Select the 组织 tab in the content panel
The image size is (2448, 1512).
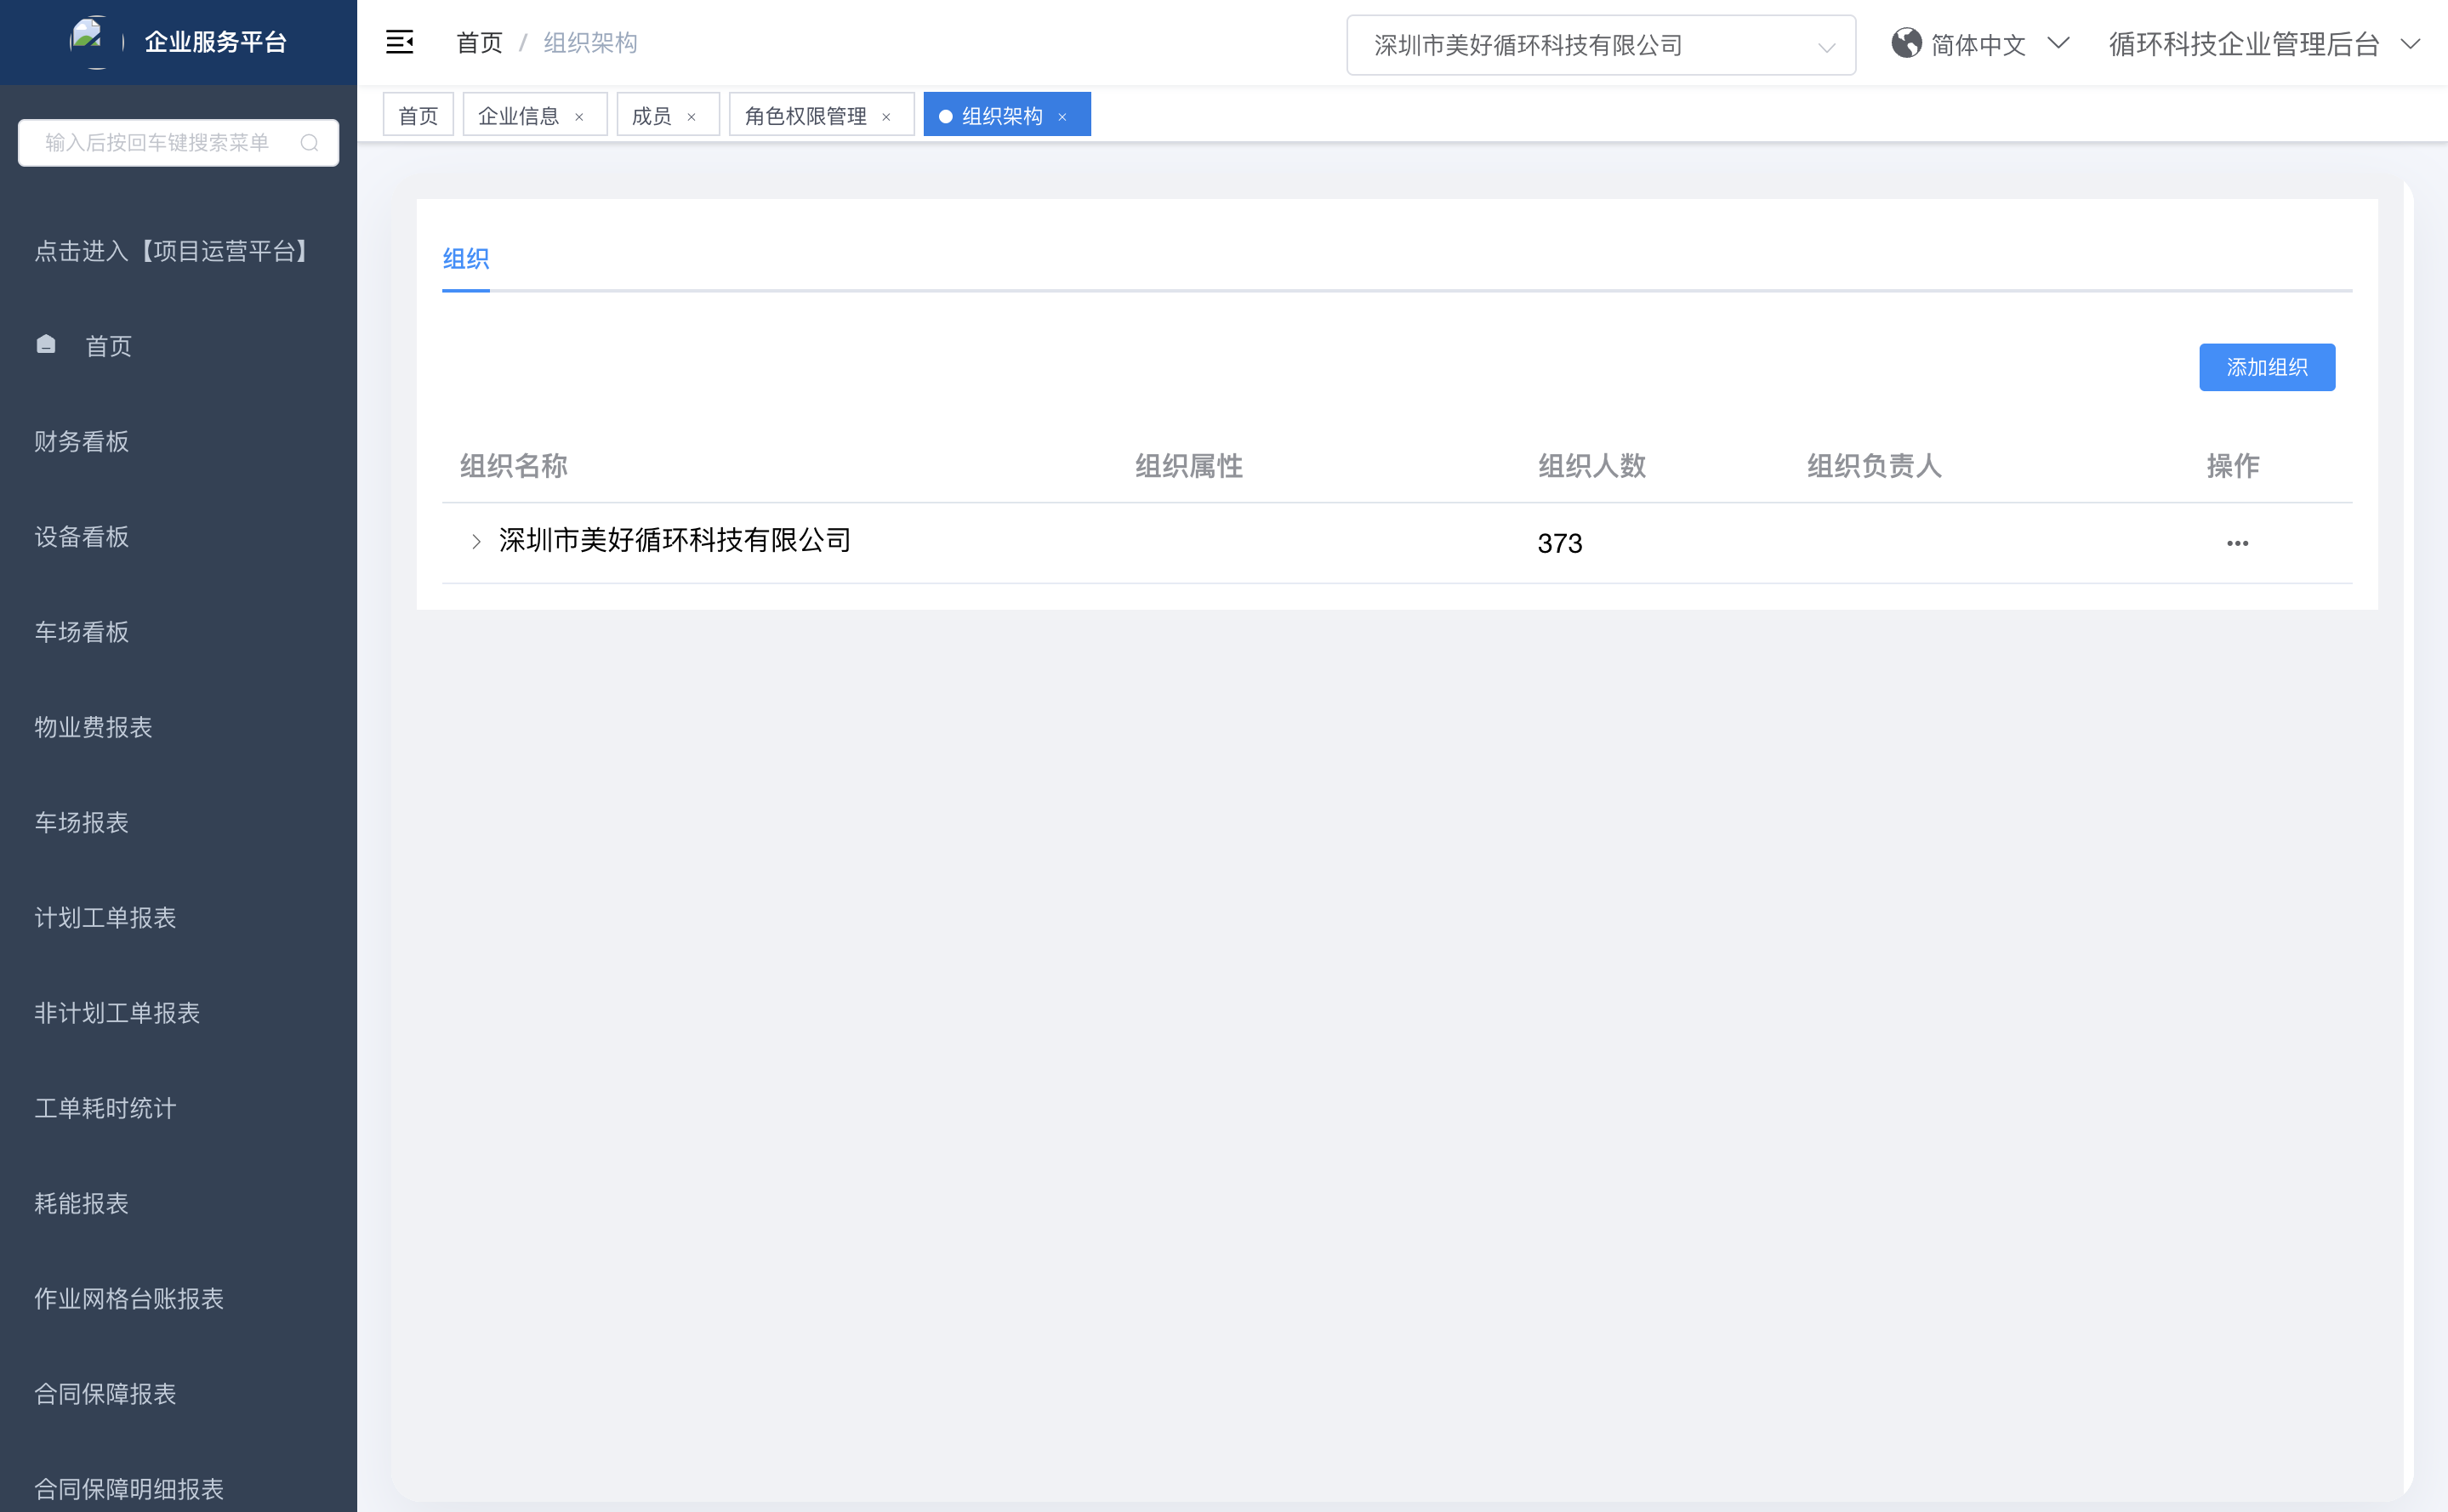(465, 259)
